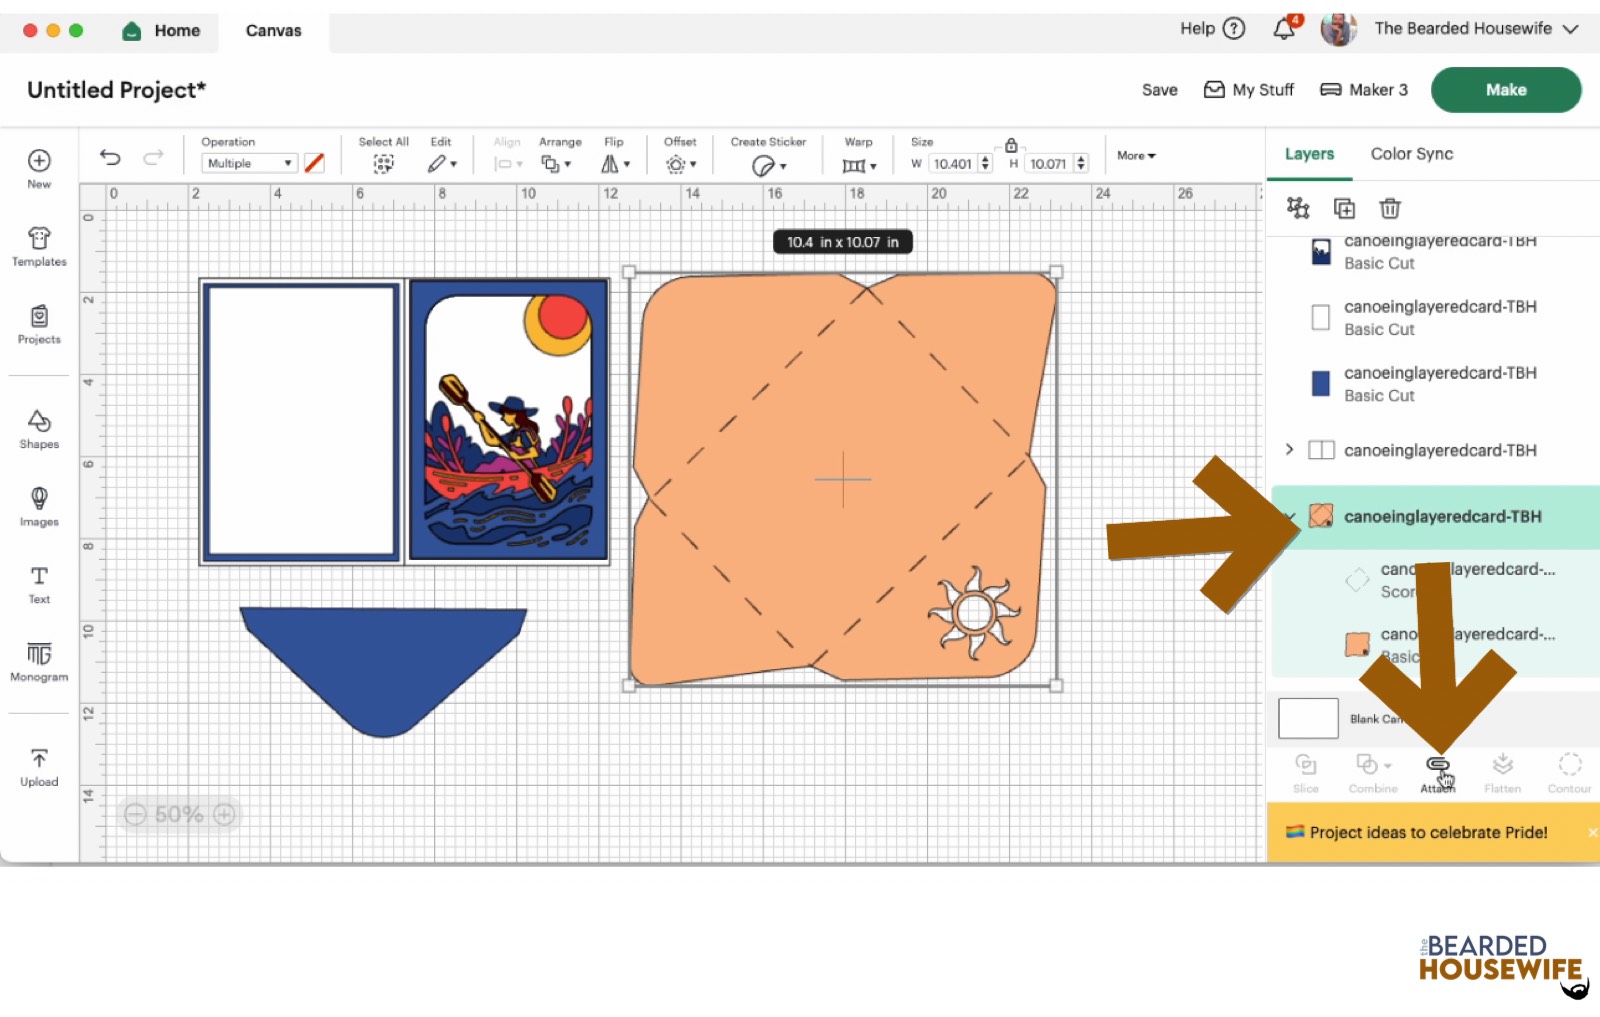Image resolution: width=1600 pixels, height=1017 pixels.
Task: Click the Untitled Project title
Action: (x=116, y=90)
